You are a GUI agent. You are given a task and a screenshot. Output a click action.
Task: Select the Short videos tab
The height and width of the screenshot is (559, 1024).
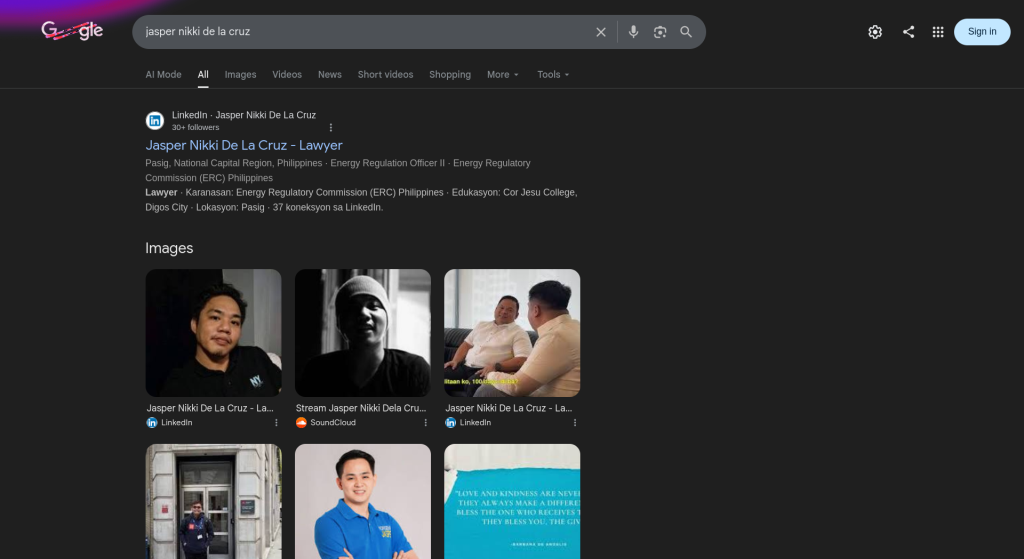tap(385, 75)
